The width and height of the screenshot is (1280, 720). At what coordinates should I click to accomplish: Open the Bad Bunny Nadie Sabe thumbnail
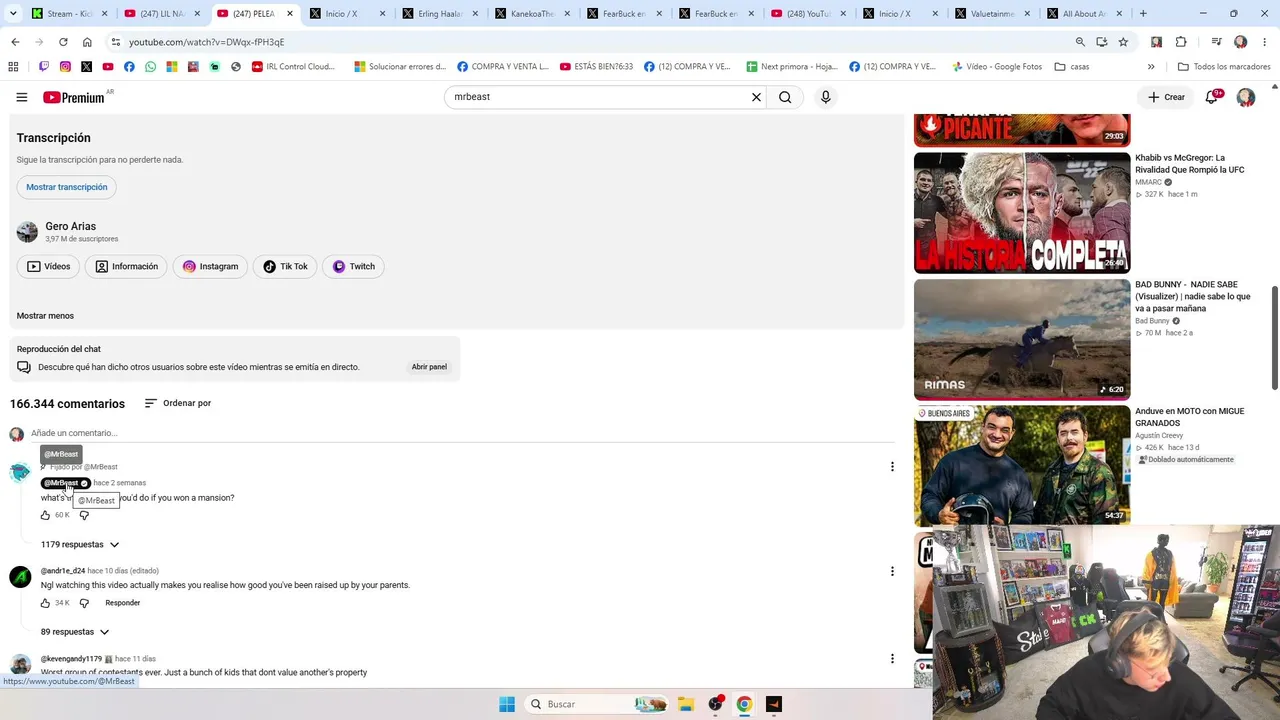click(x=1022, y=340)
